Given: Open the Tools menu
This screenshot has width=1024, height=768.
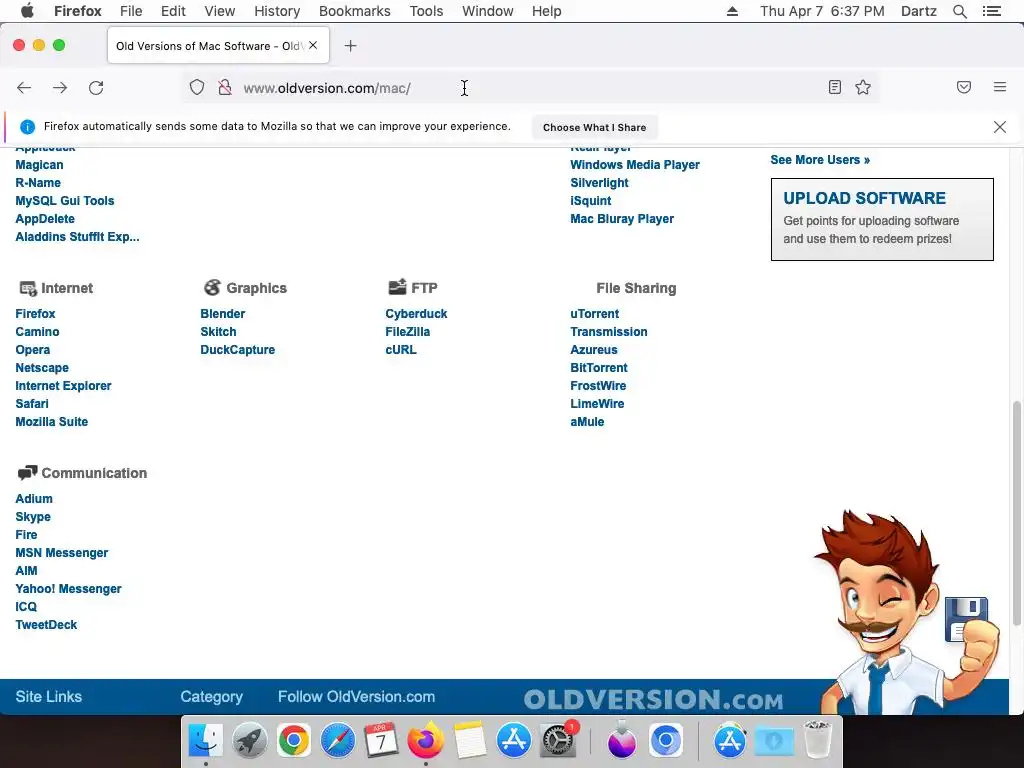Looking at the screenshot, I should click(426, 11).
